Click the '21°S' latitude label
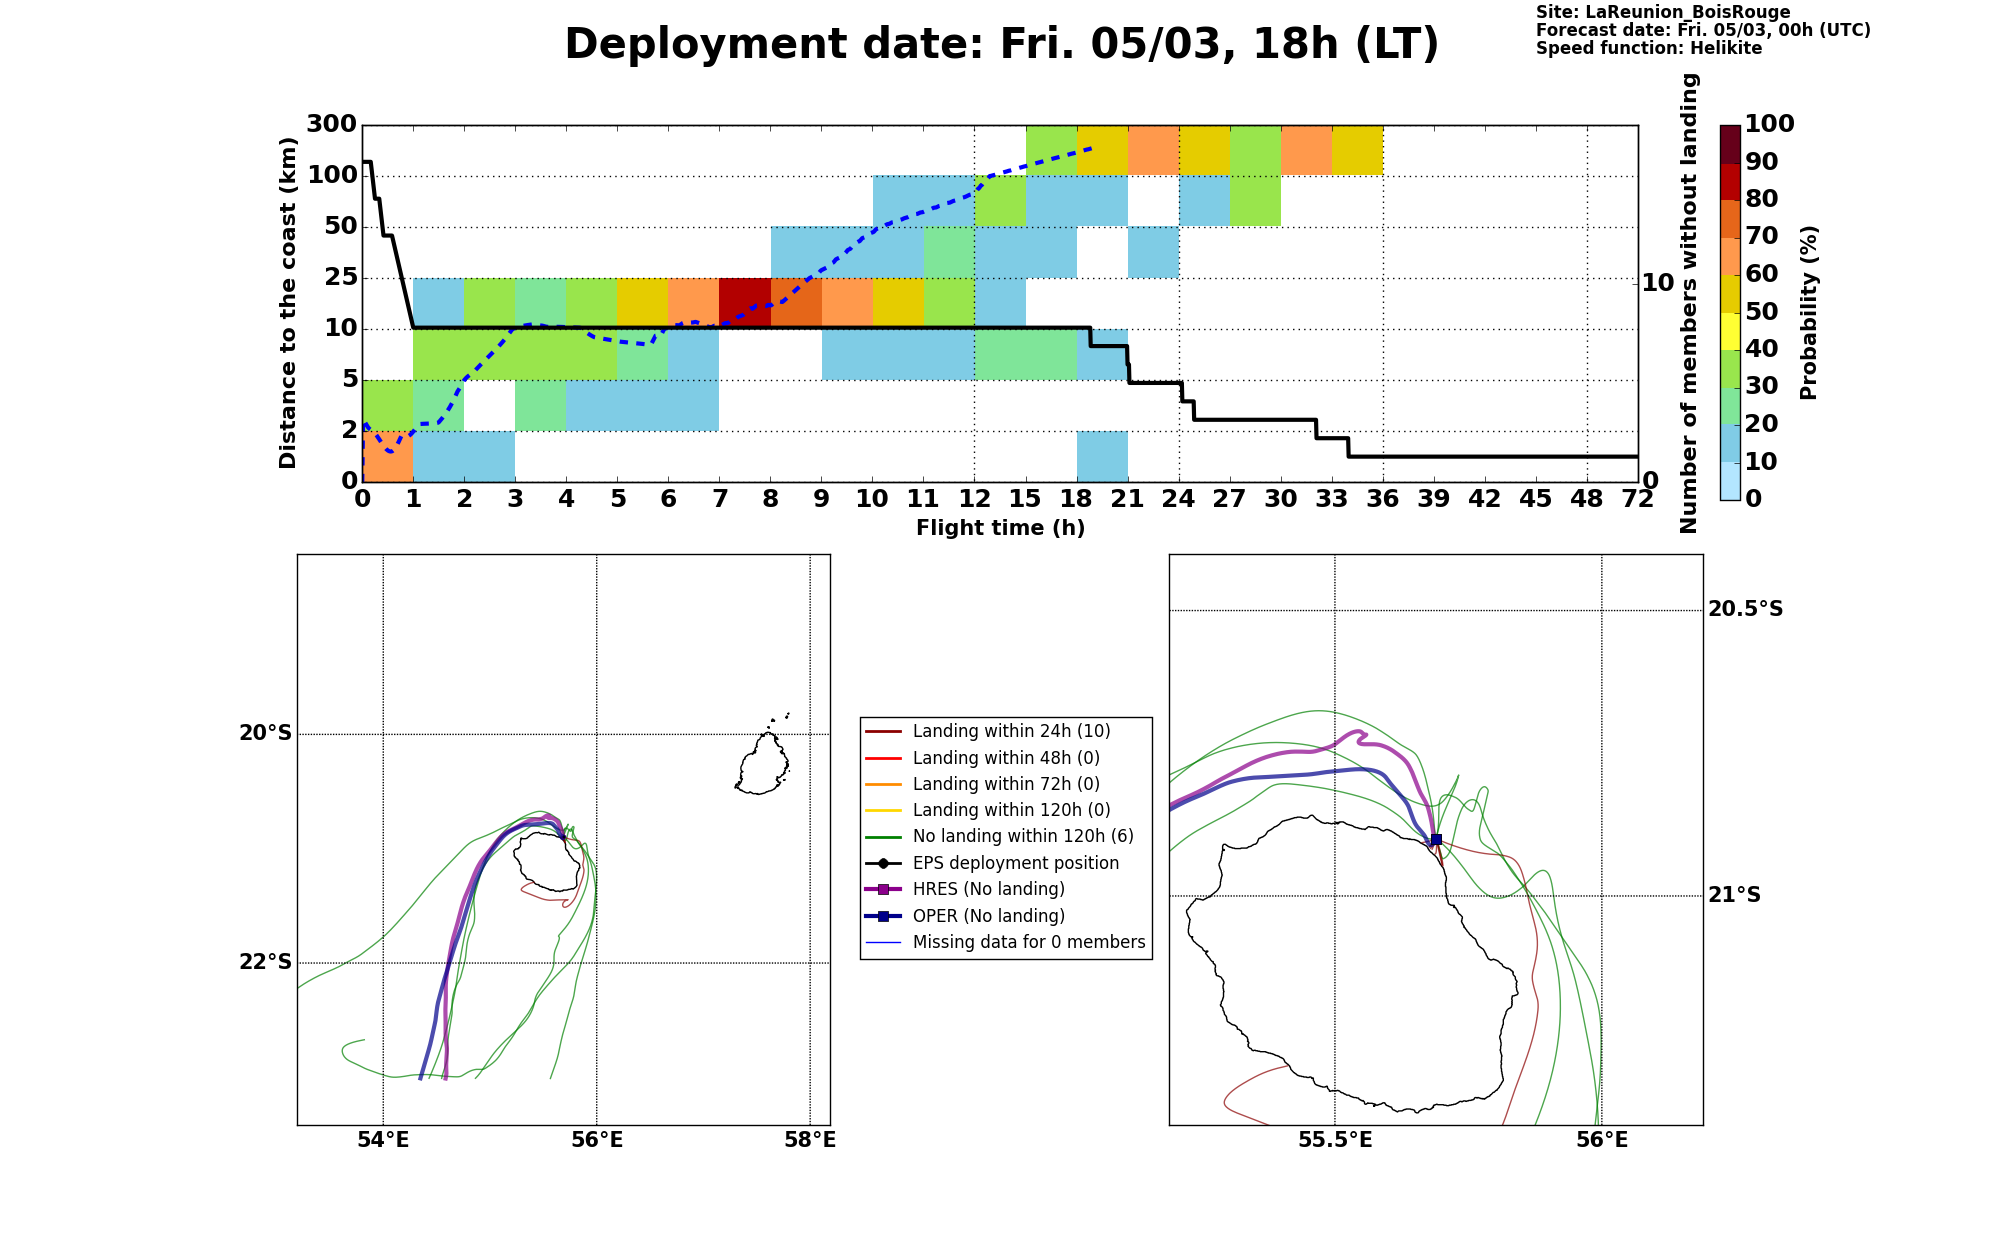The image size is (2000, 1250). (1734, 895)
